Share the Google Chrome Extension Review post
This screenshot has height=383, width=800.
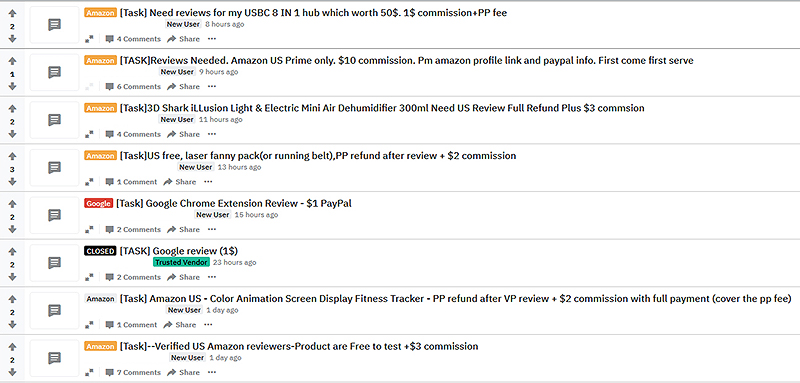tap(184, 229)
